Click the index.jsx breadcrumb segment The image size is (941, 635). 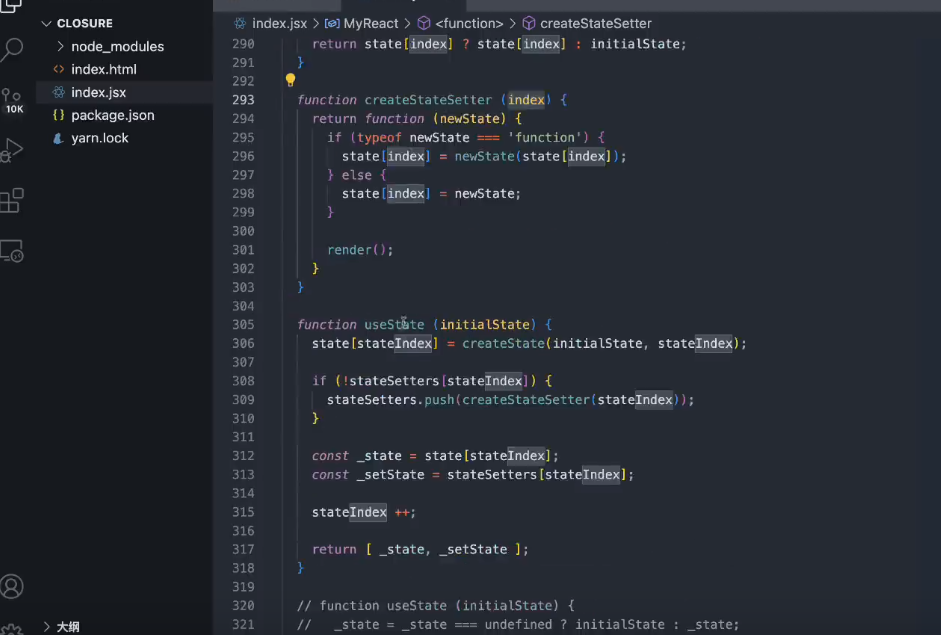tap(279, 23)
